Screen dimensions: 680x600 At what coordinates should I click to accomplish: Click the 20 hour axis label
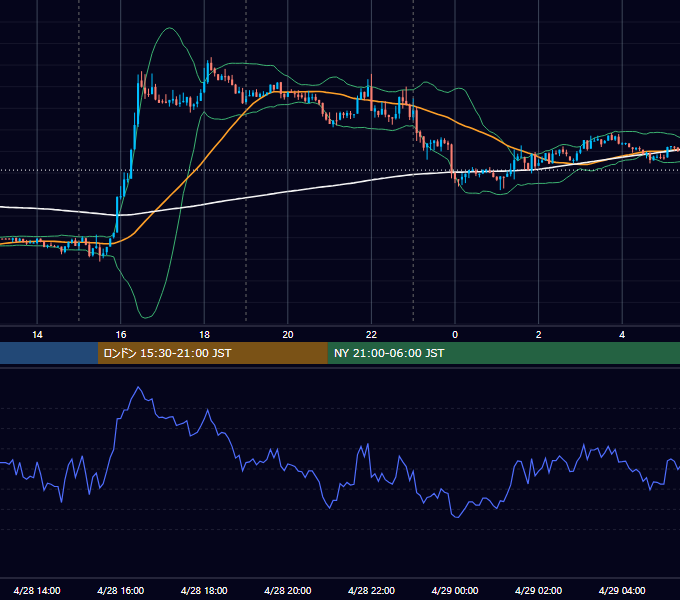click(288, 335)
